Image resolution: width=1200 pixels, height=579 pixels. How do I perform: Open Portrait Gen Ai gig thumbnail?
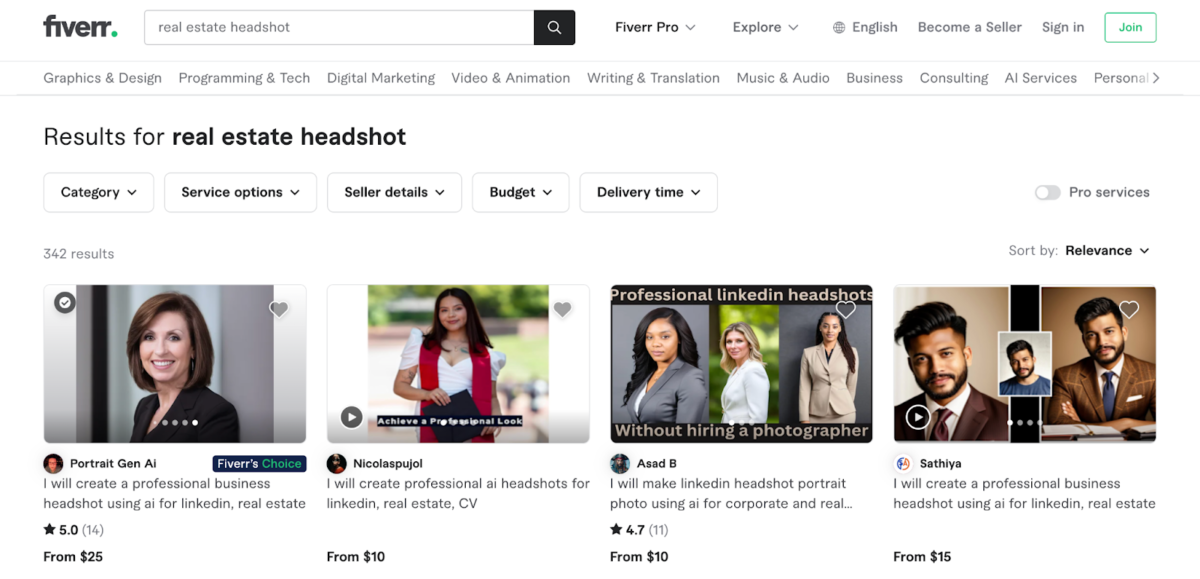(175, 364)
